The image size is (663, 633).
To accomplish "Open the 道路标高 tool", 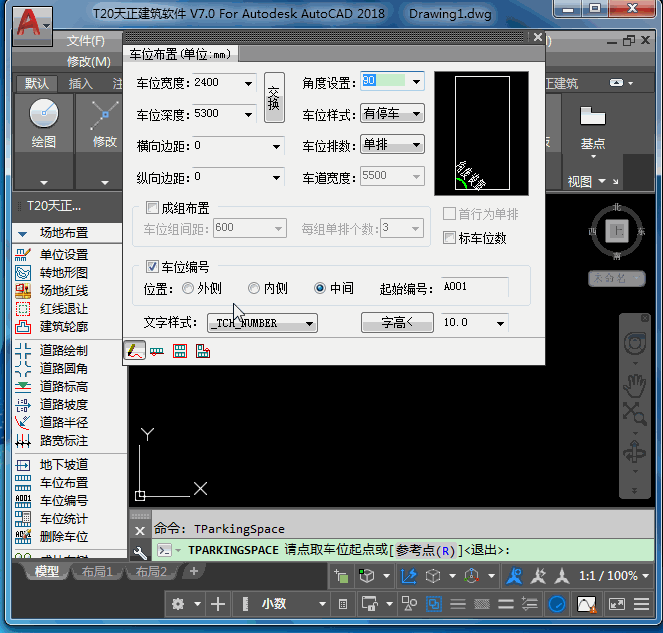I will (23, 386).
